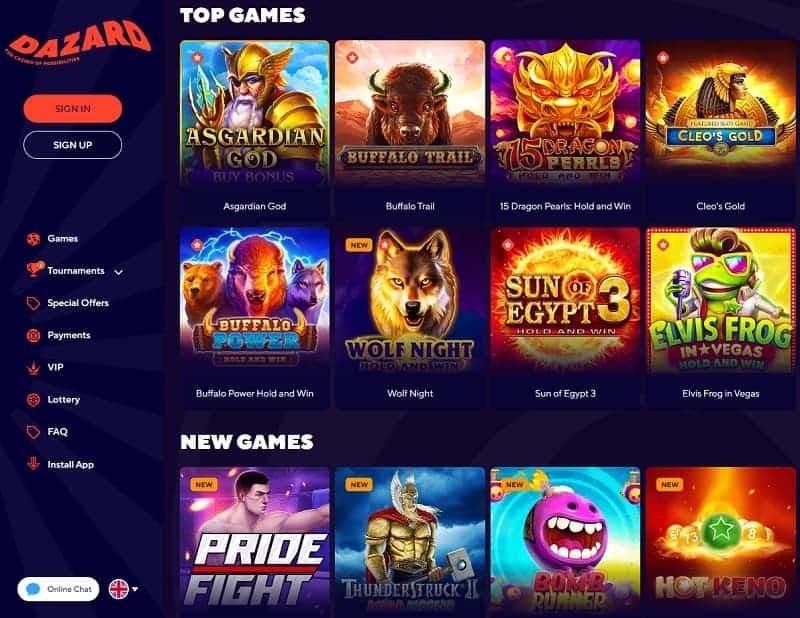
Task: Click the UK flag language icon
Action: [119, 589]
